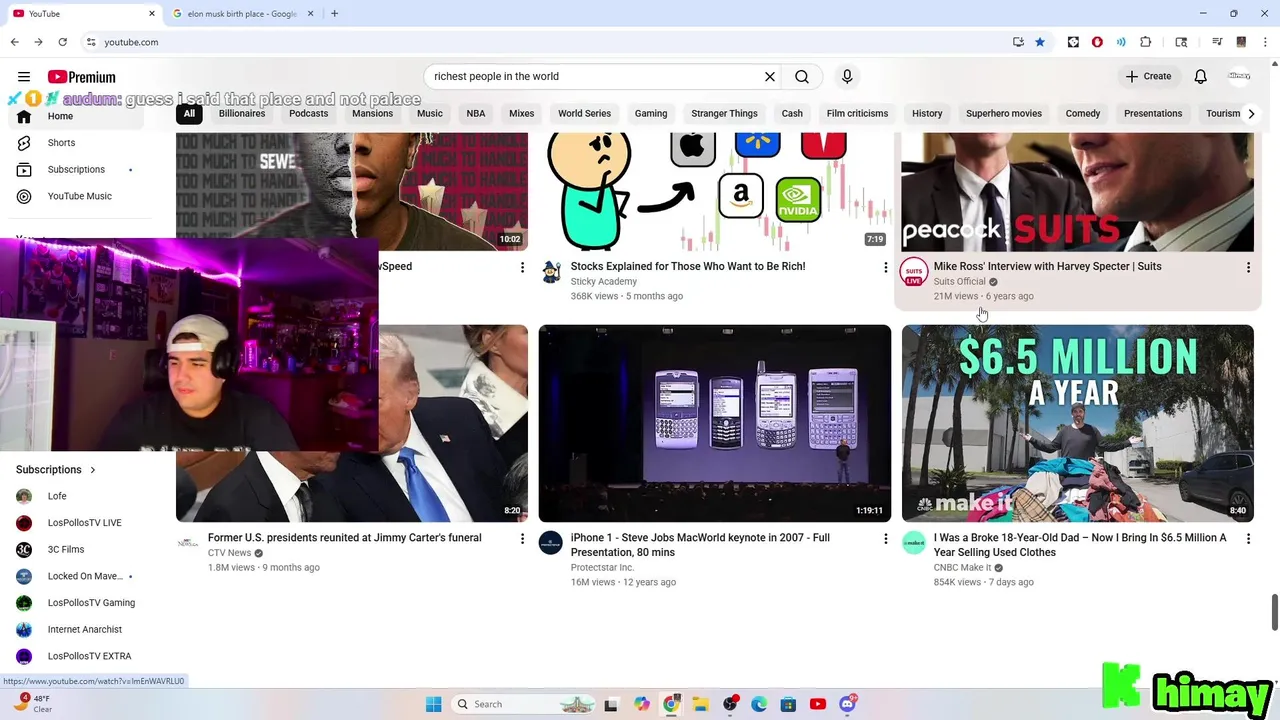Open File Explorer from the taskbar
Viewport: 1280px width, 720px height.
coord(701,704)
